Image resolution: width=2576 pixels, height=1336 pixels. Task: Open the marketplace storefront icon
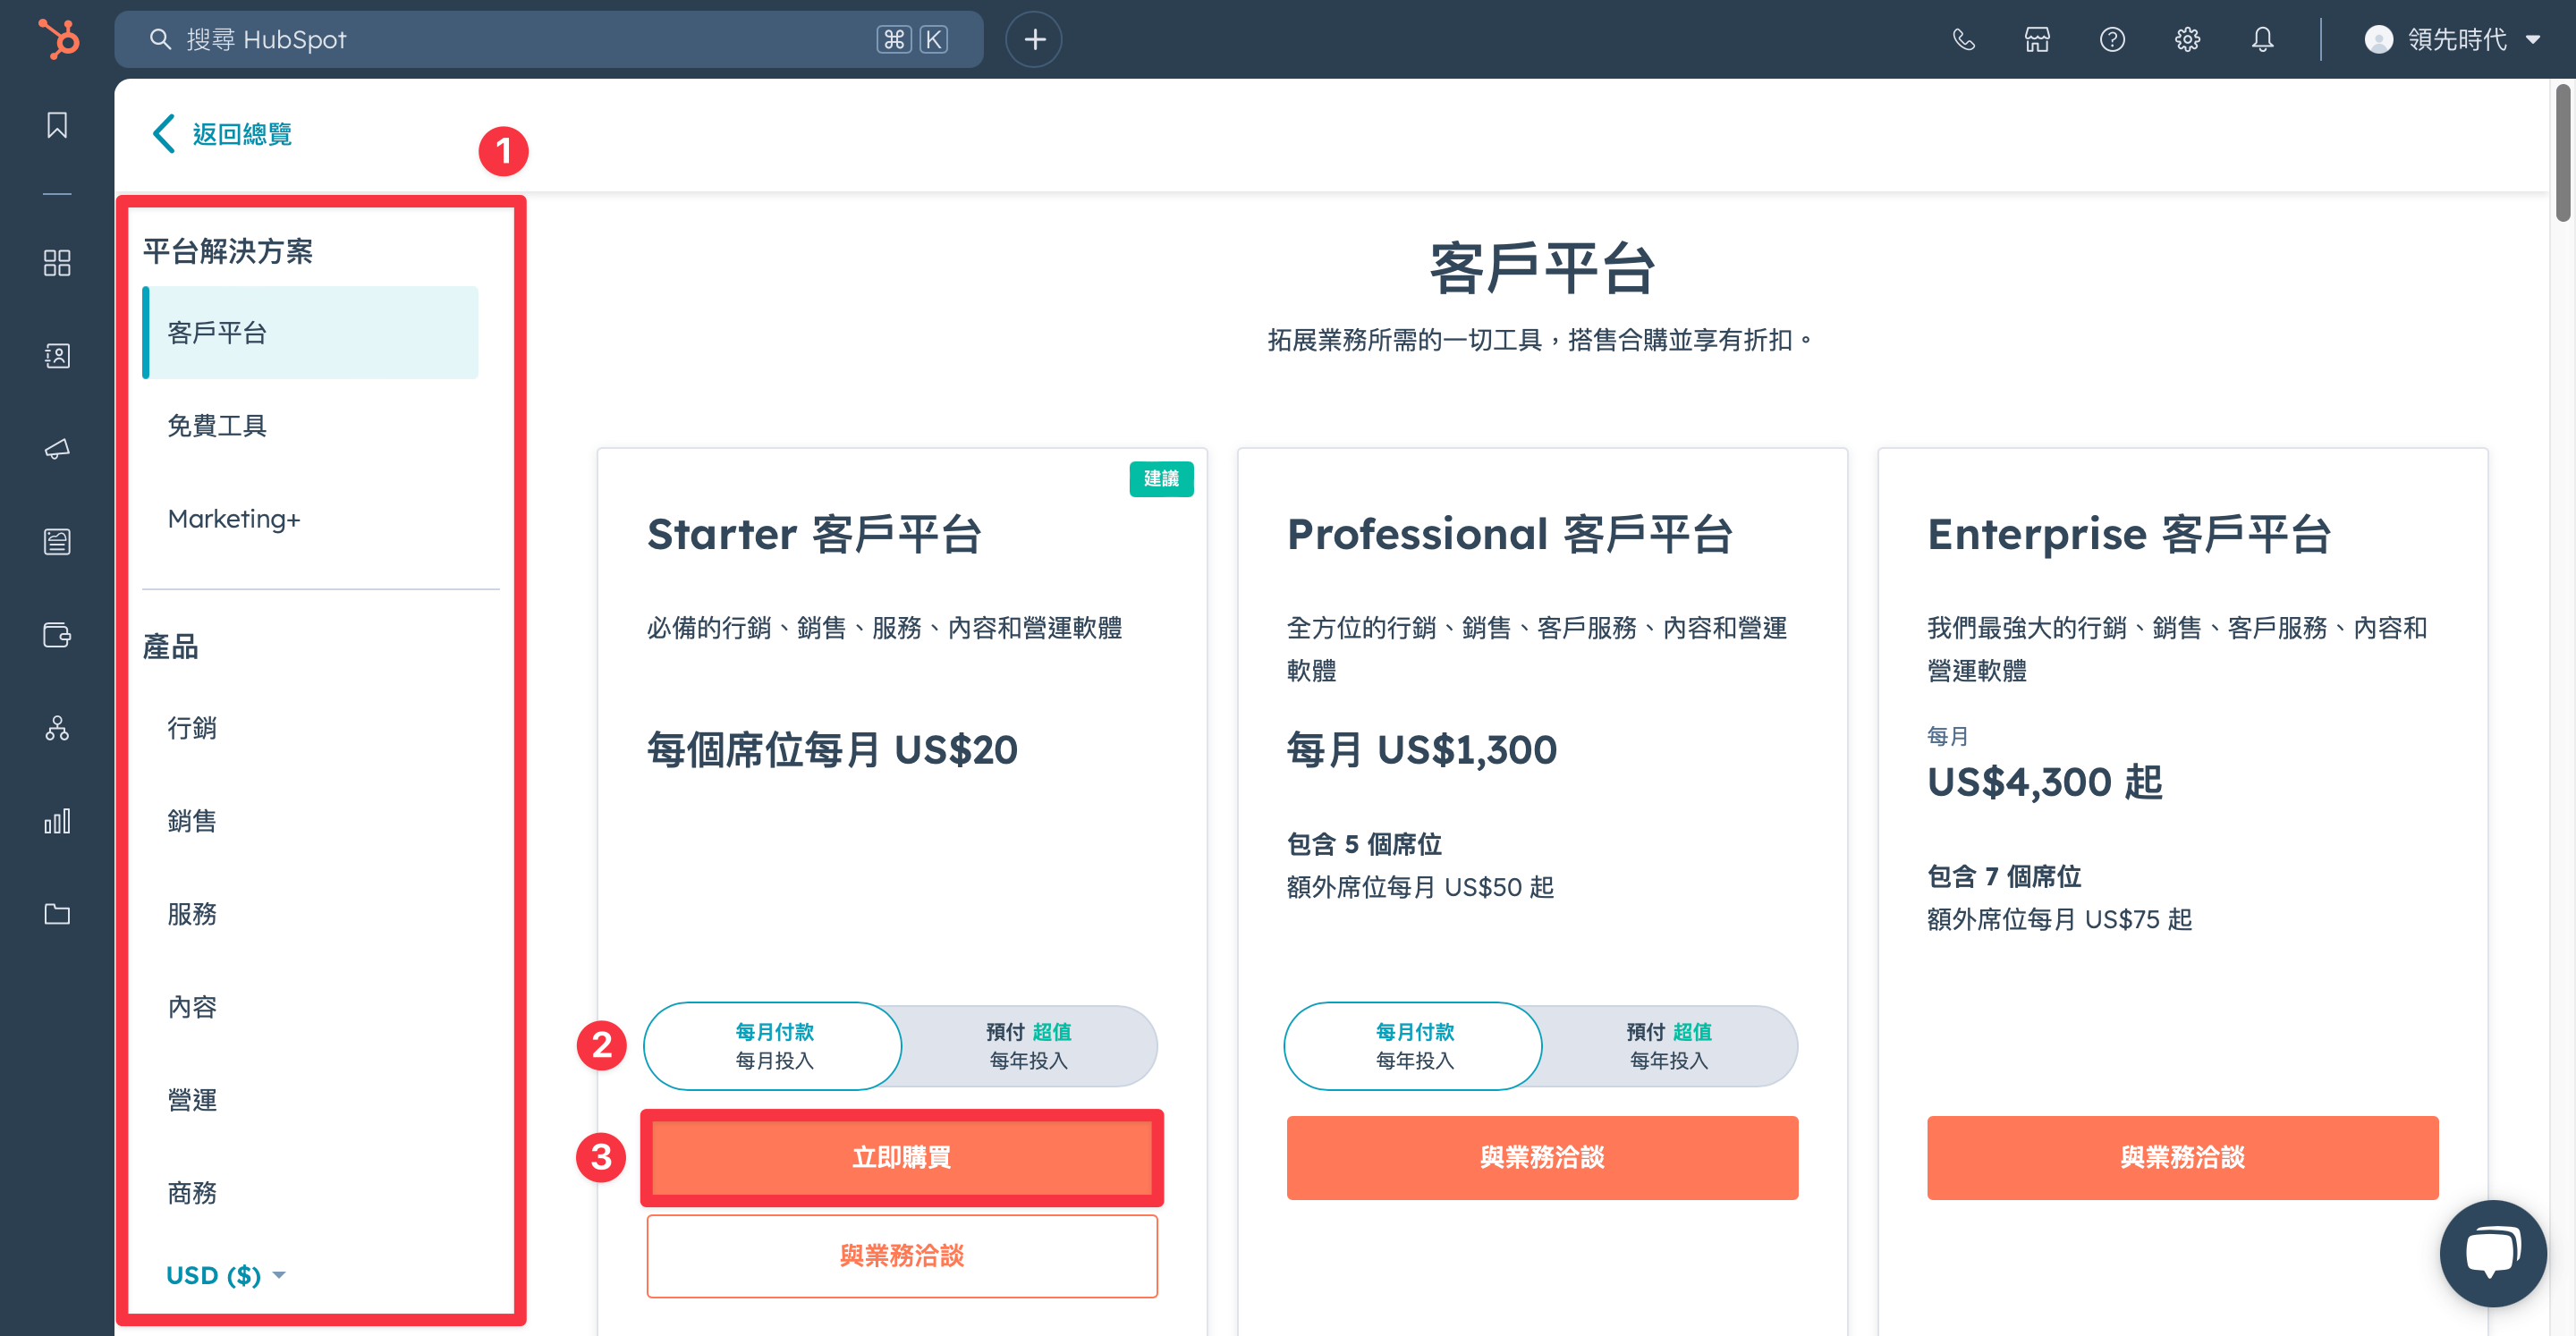pos(2037,39)
